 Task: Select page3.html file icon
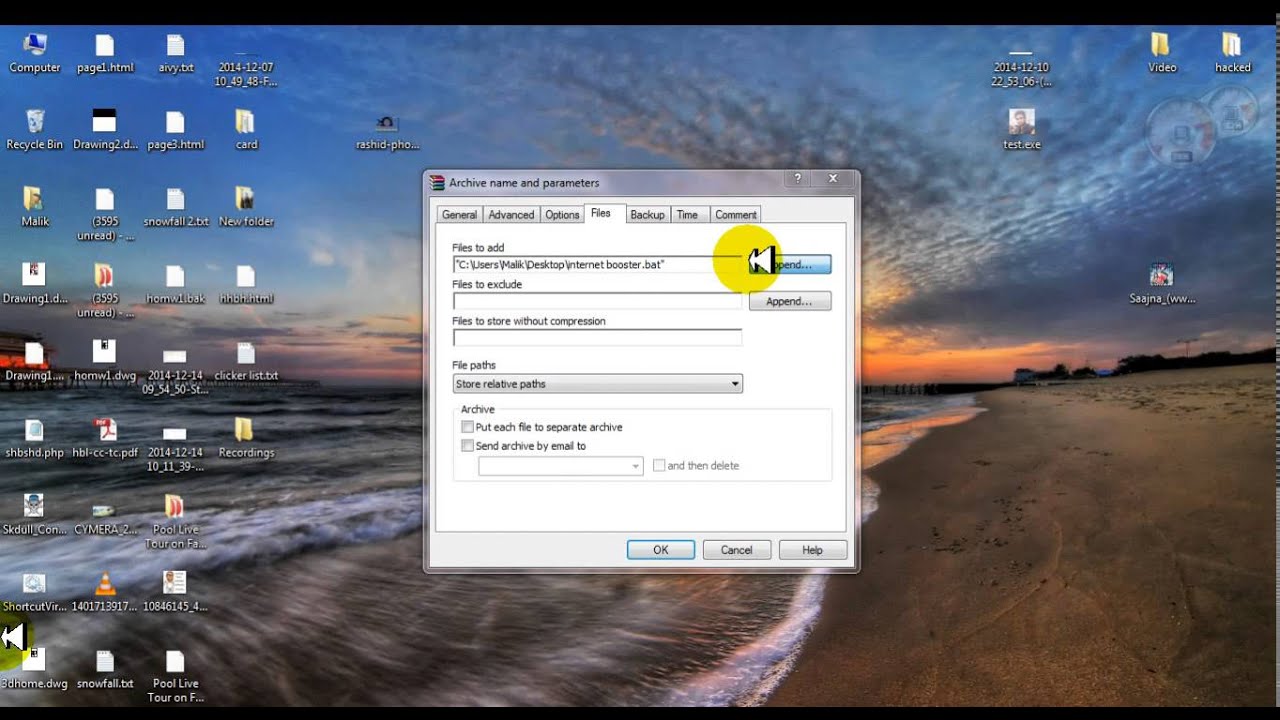point(176,130)
